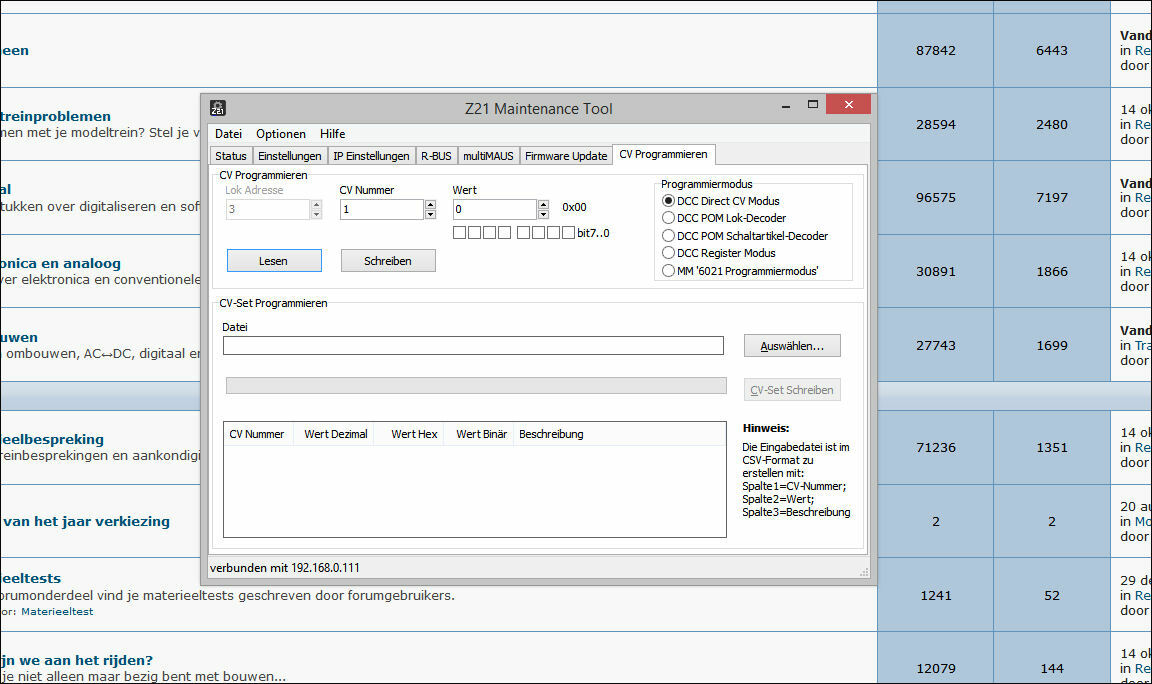Select DCC Direct CV Modus radio button
The height and width of the screenshot is (684, 1152).
pos(668,201)
